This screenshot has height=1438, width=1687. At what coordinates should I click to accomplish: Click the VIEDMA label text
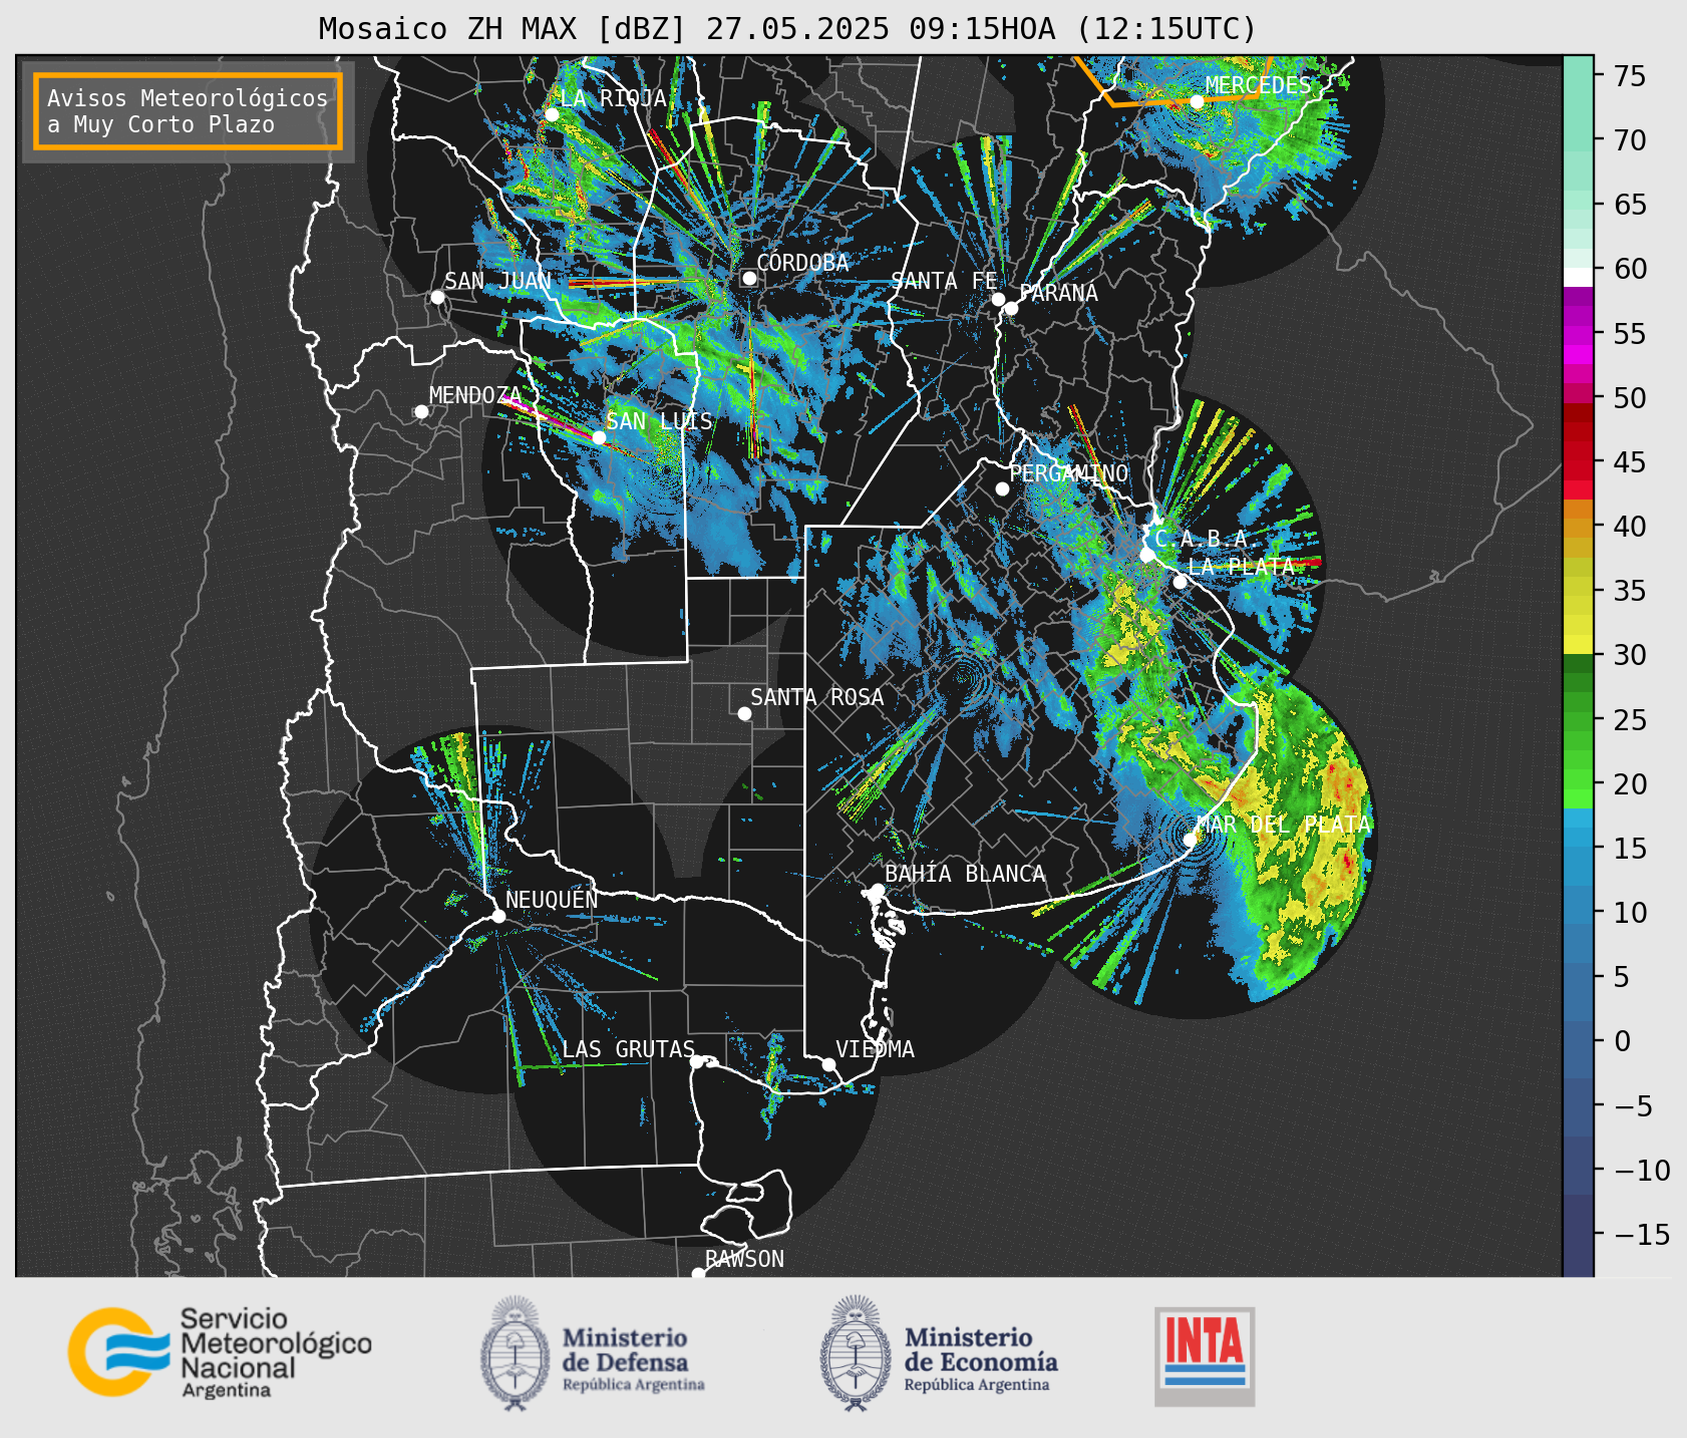coord(875,1049)
